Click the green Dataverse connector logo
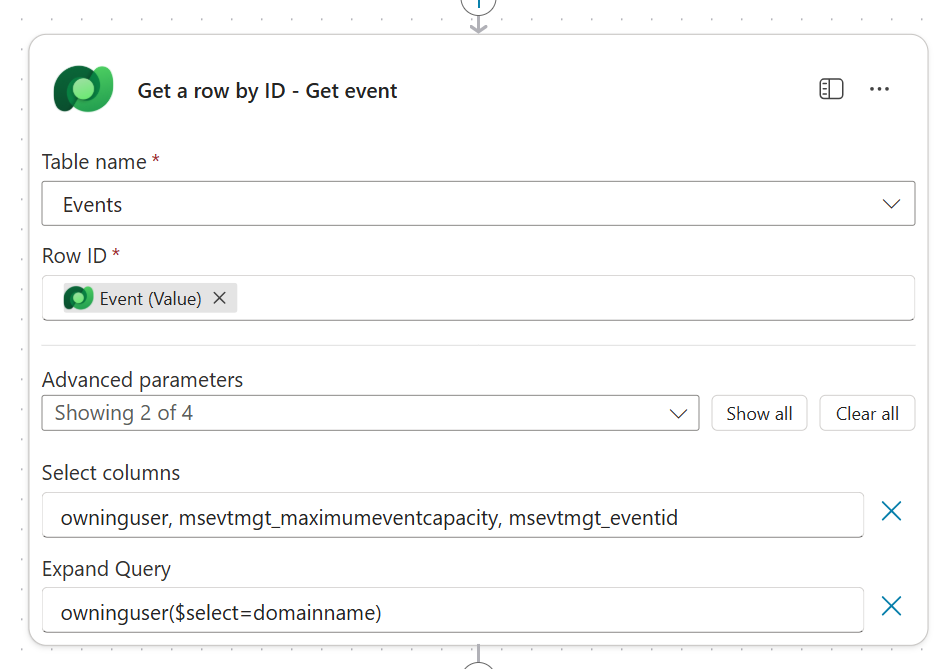The image size is (949, 669). 83,89
